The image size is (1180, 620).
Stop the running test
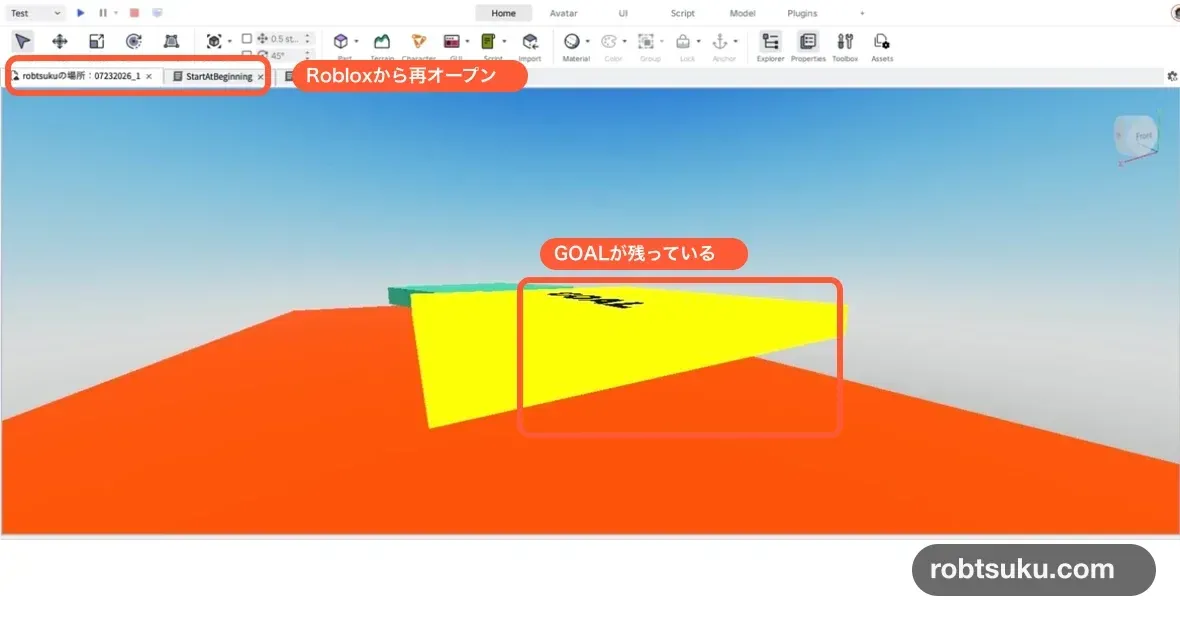click(134, 13)
